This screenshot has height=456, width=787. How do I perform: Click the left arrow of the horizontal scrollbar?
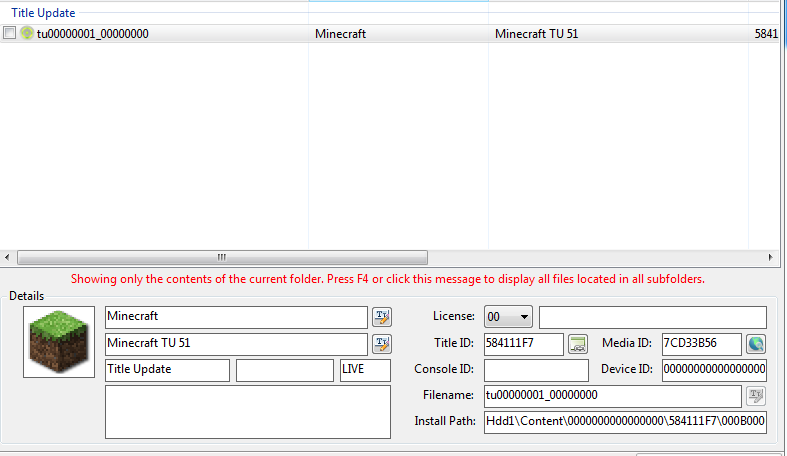pos(8,257)
